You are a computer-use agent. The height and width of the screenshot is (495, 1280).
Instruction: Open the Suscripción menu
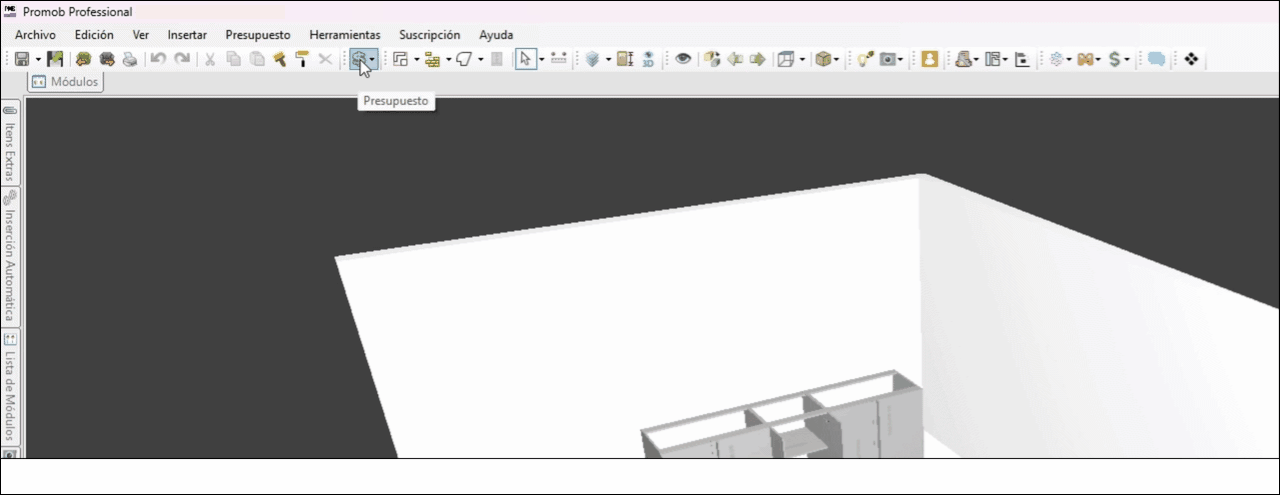point(429,35)
